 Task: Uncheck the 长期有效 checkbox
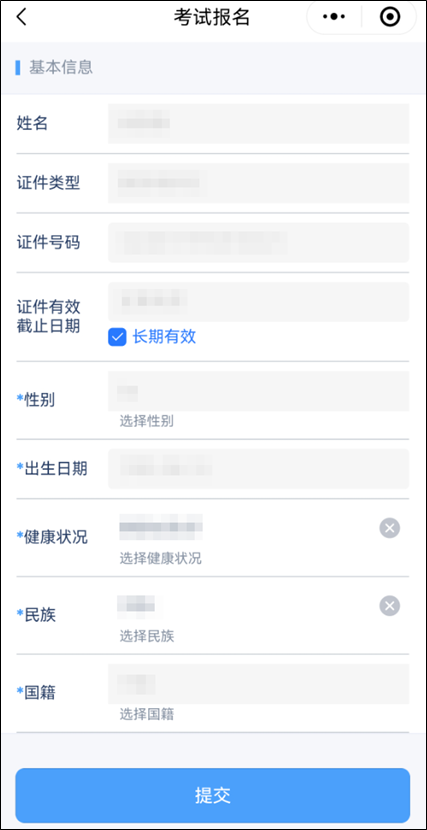[117, 337]
